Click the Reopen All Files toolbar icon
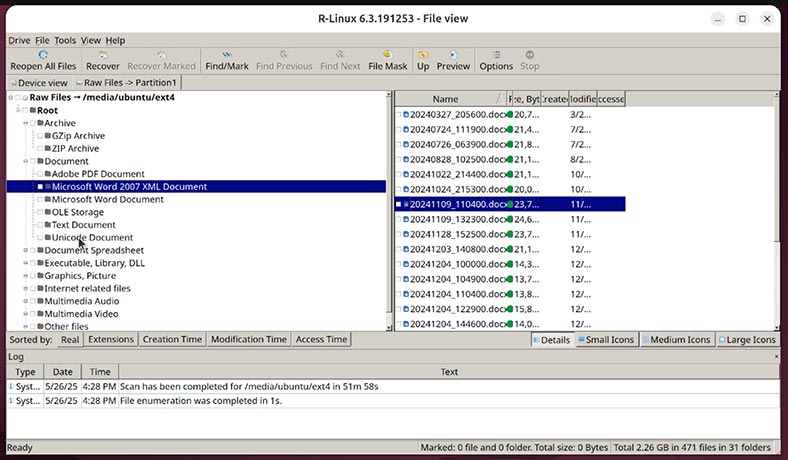 click(x=43, y=55)
